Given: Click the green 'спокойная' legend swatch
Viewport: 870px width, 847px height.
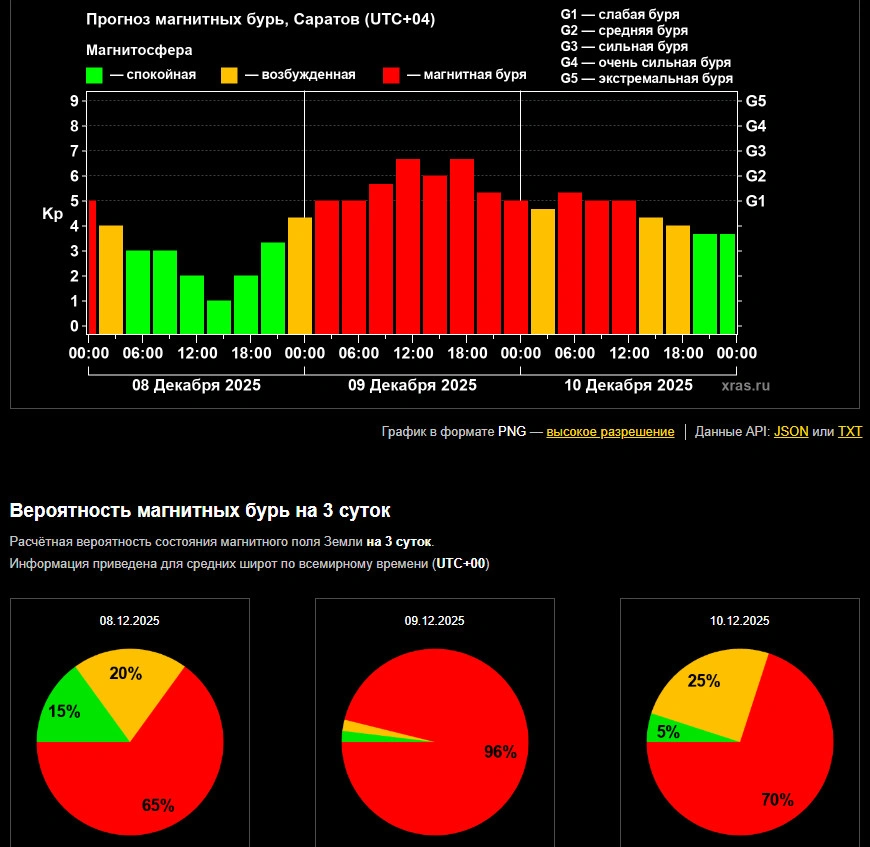Looking at the screenshot, I should 95,75.
